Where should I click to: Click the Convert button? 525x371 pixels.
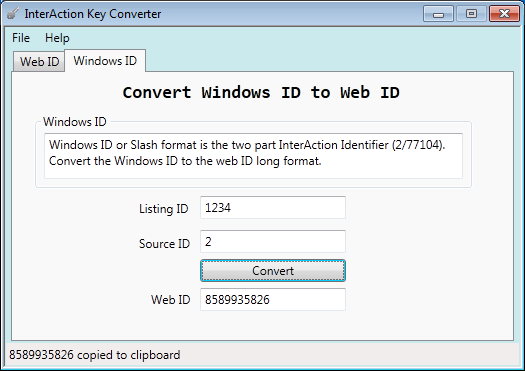(273, 271)
